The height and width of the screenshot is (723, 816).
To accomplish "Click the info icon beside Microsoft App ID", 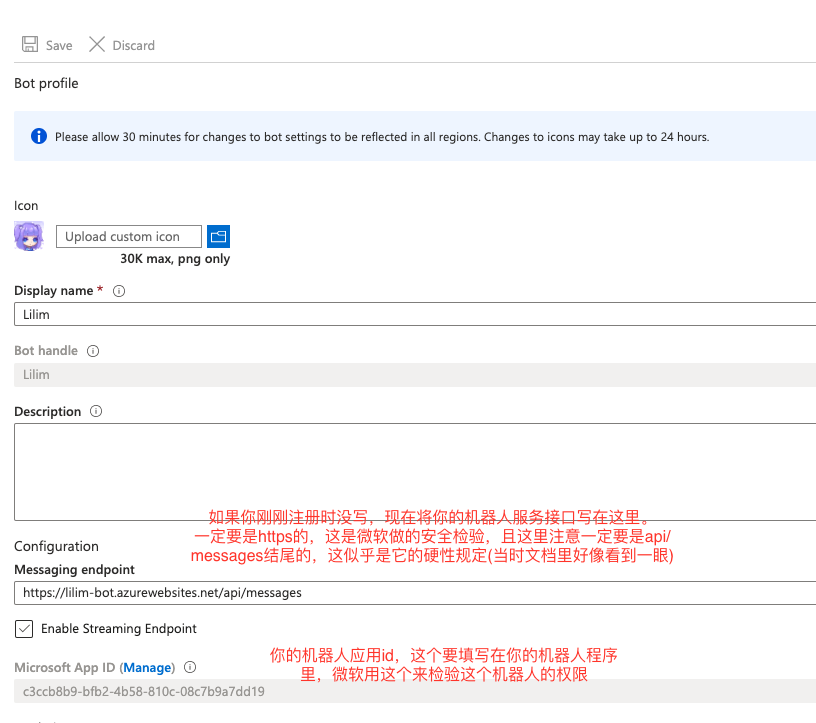I will (190, 667).
